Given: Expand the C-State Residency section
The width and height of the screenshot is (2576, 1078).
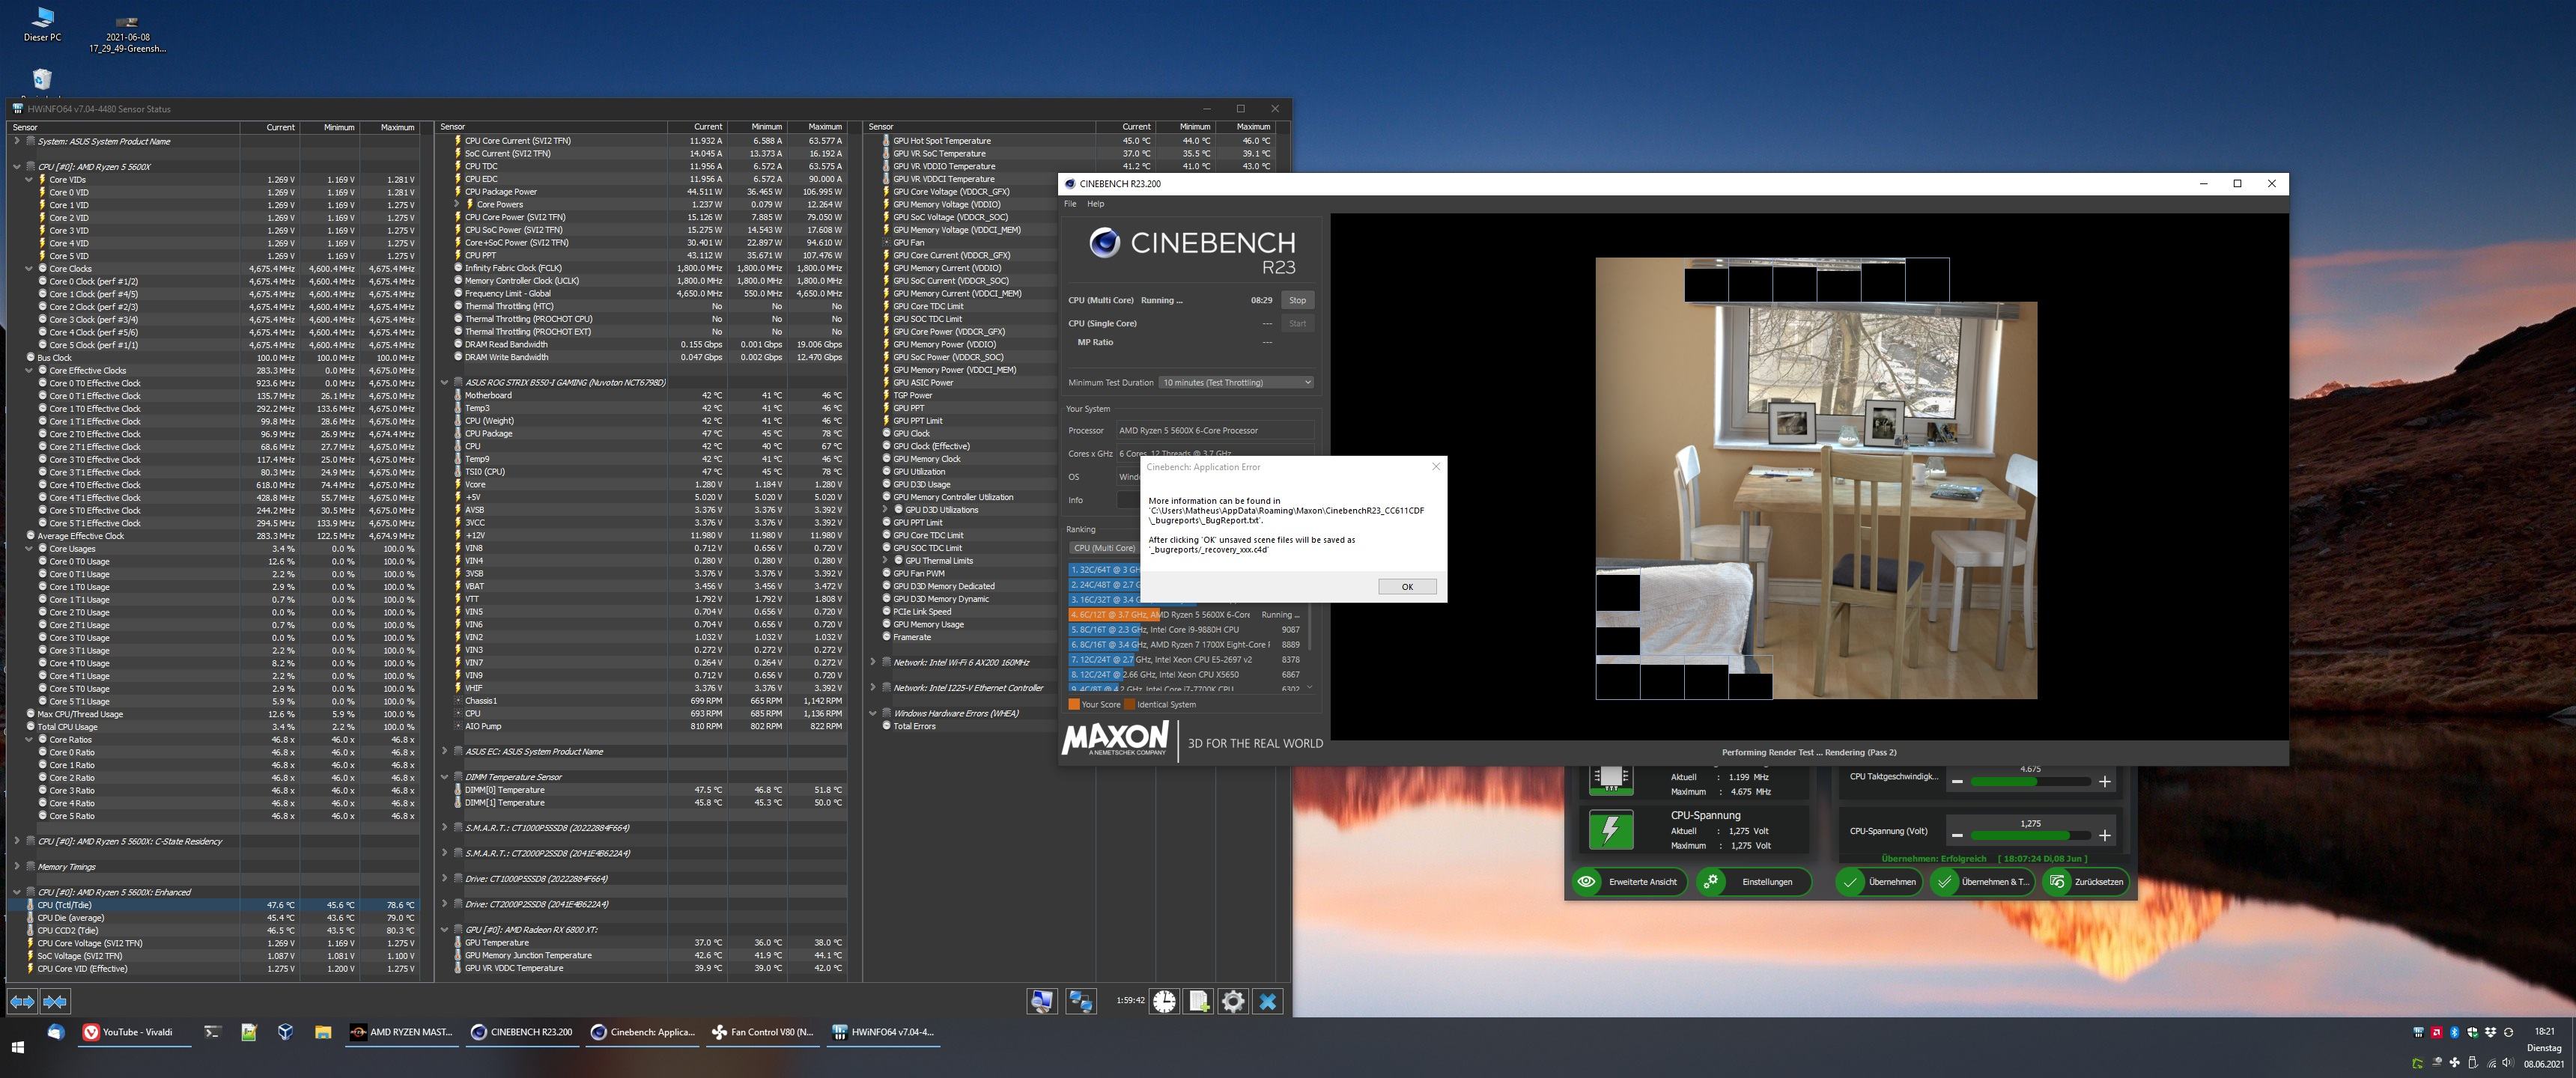Looking at the screenshot, I should coord(17,841).
